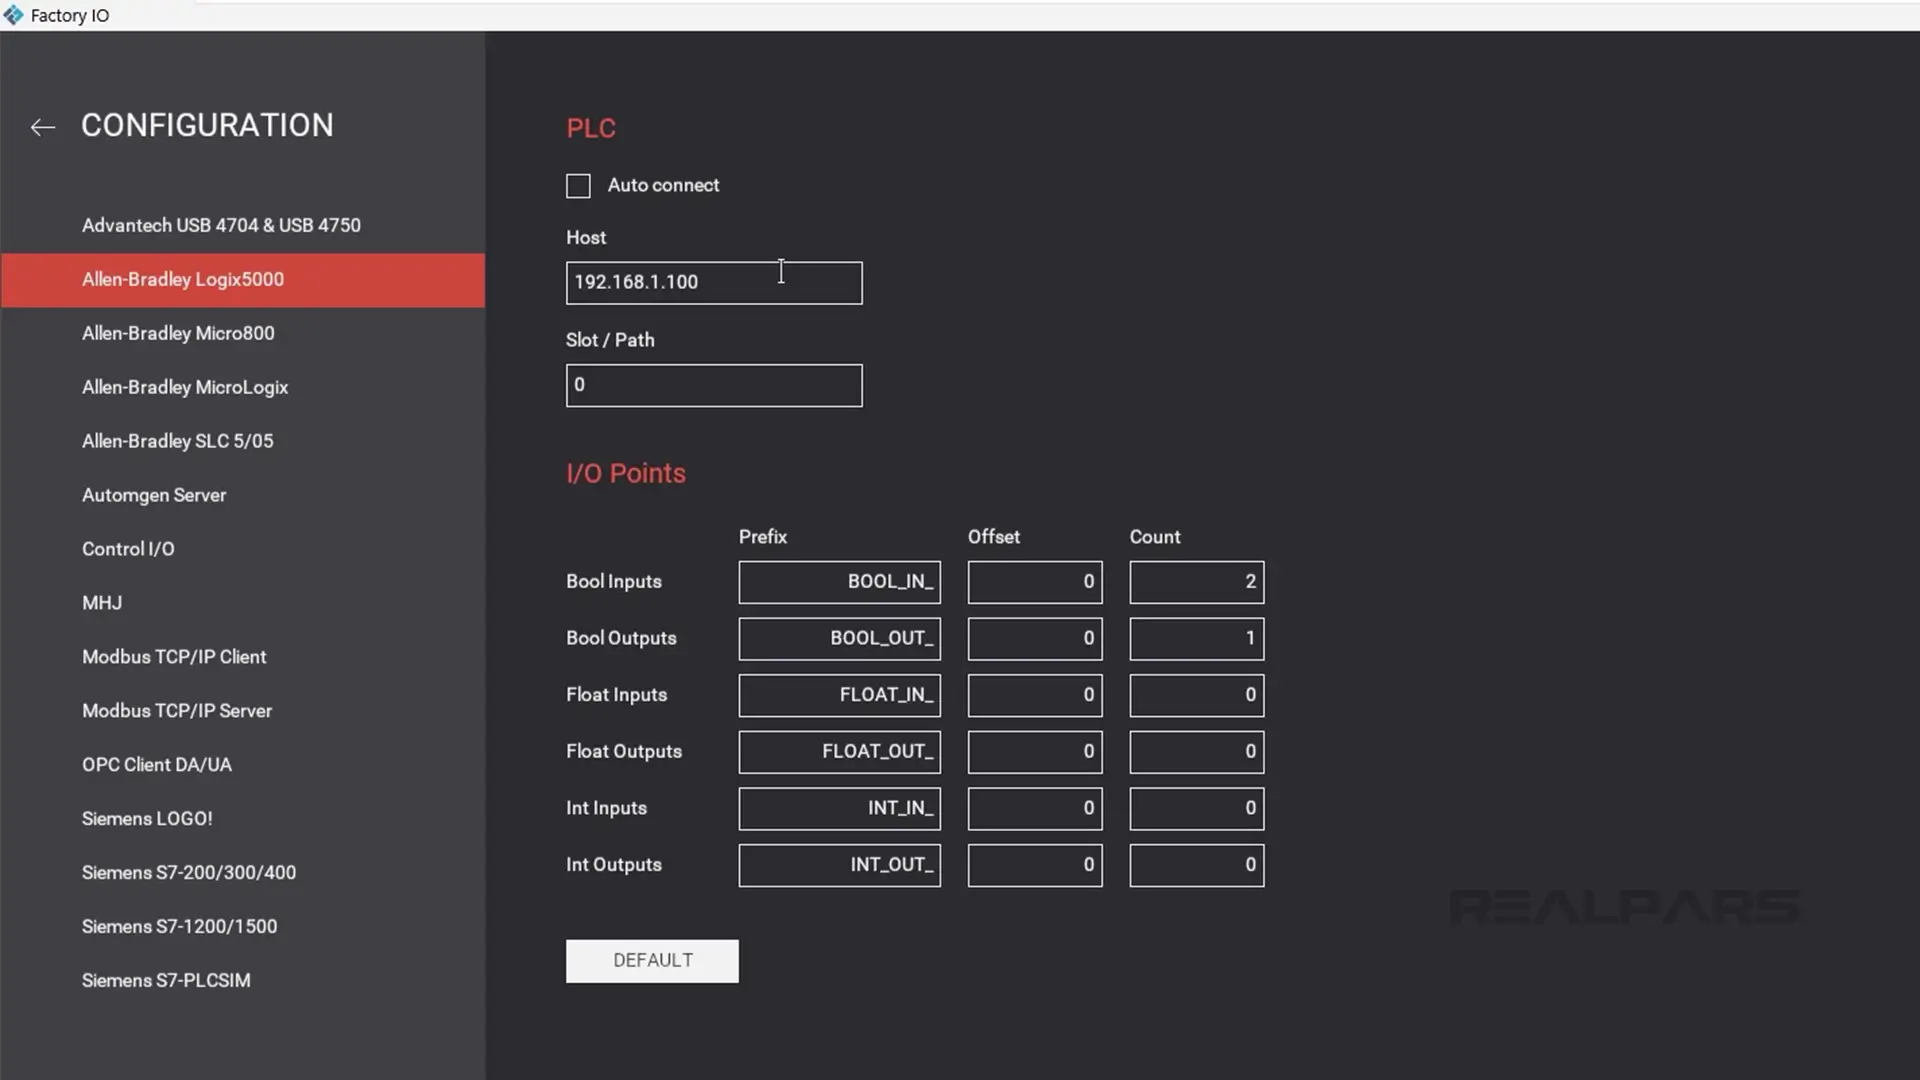Click the Float Outputs offset field
1920x1080 pixels.
click(x=1035, y=752)
